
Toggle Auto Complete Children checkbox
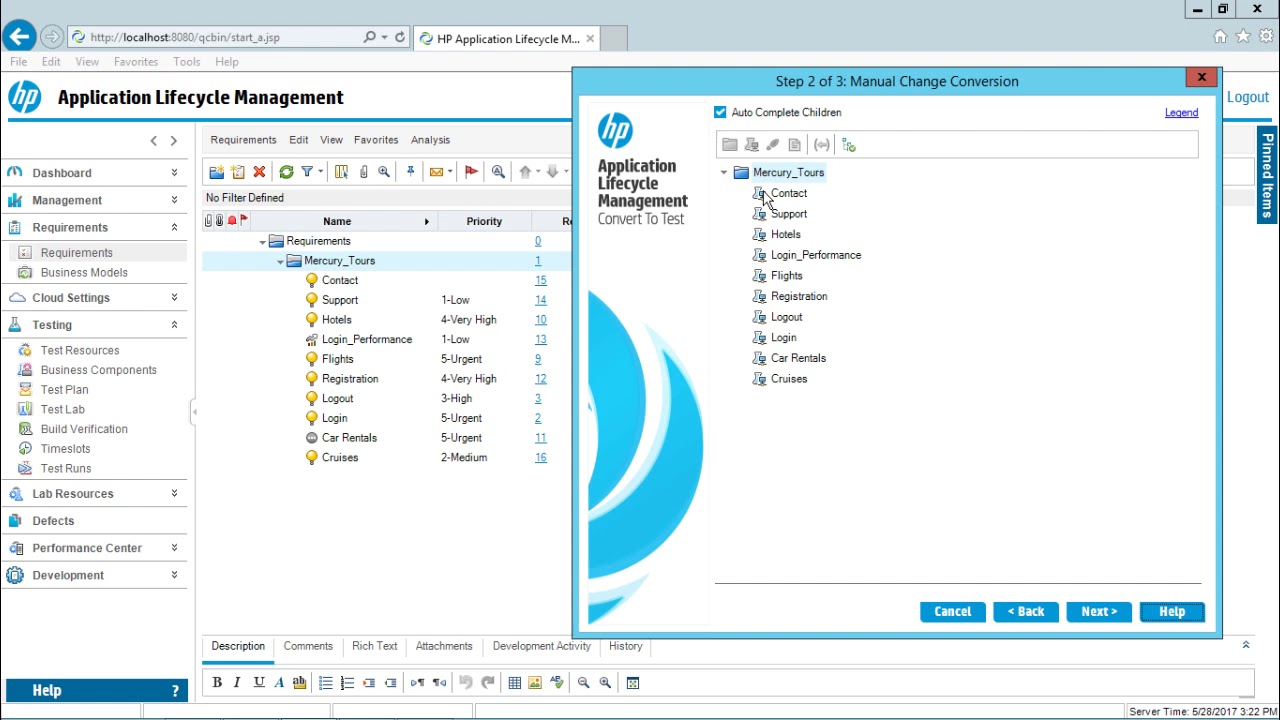[720, 112]
